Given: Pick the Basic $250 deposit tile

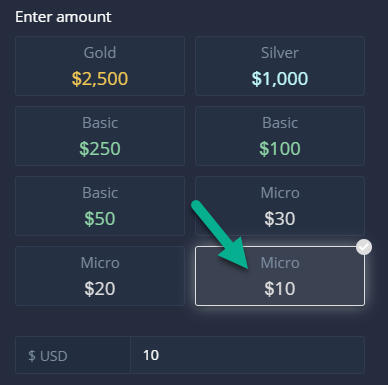Looking at the screenshot, I should [100, 136].
